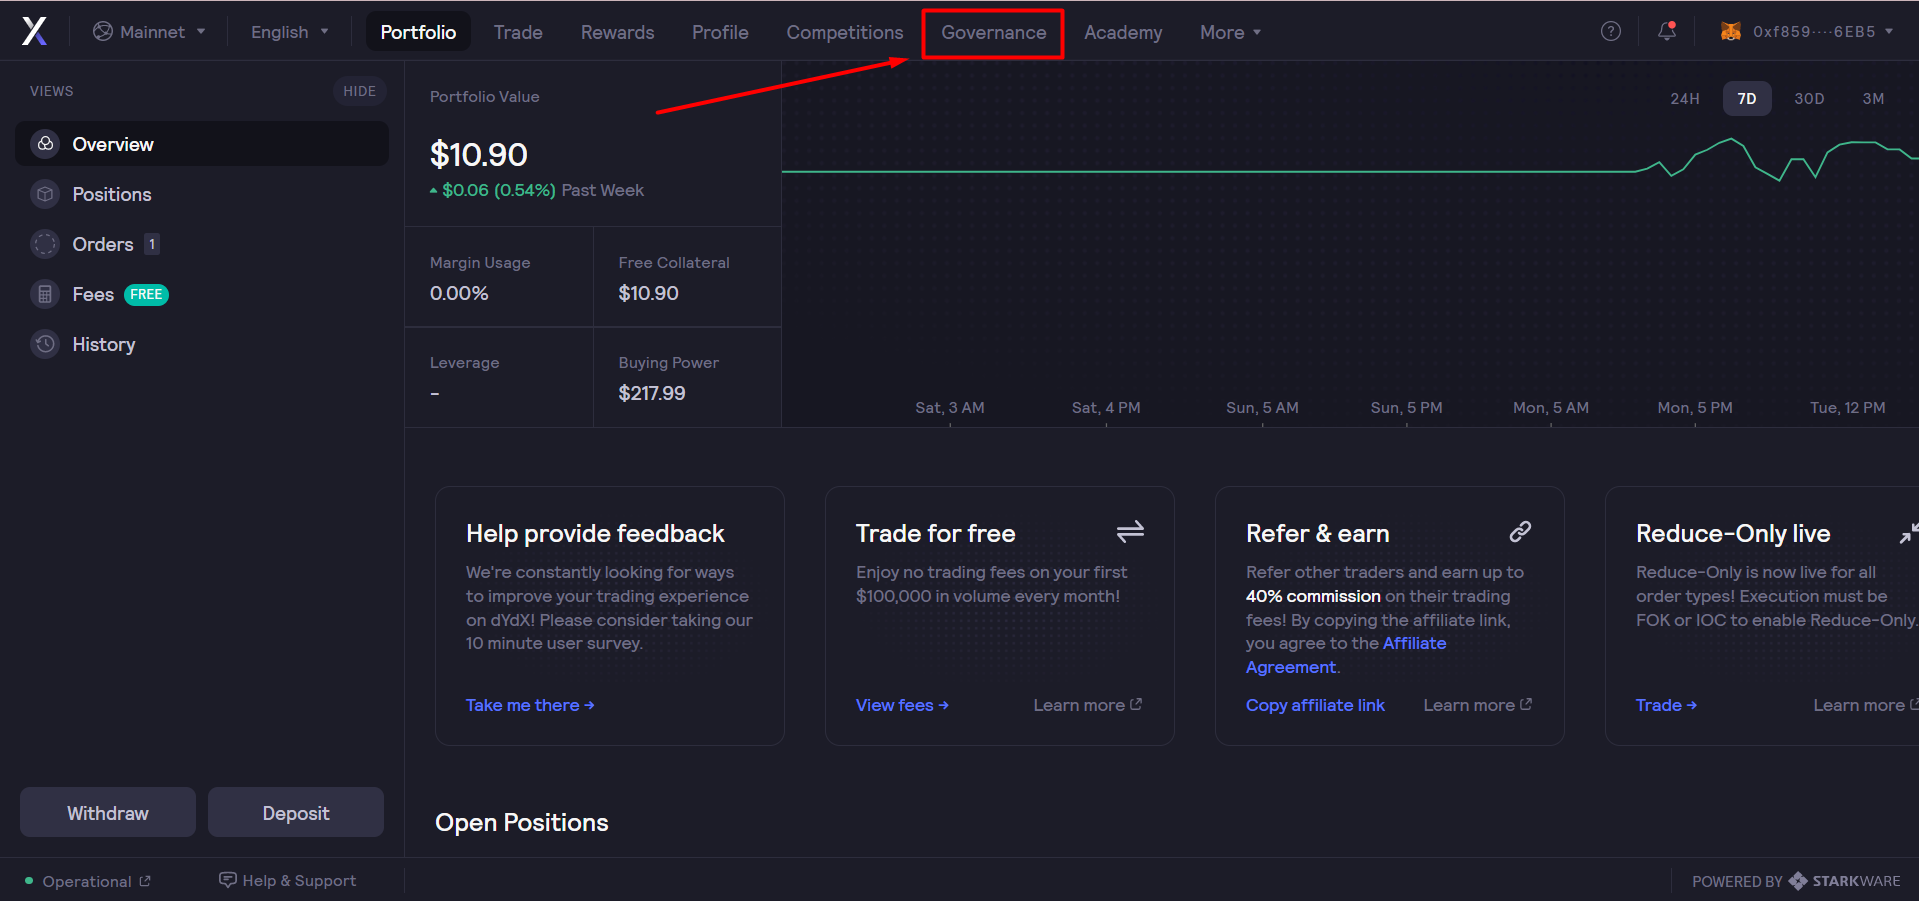
Task: Open the help question mark icon
Action: [x=1610, y=31]
